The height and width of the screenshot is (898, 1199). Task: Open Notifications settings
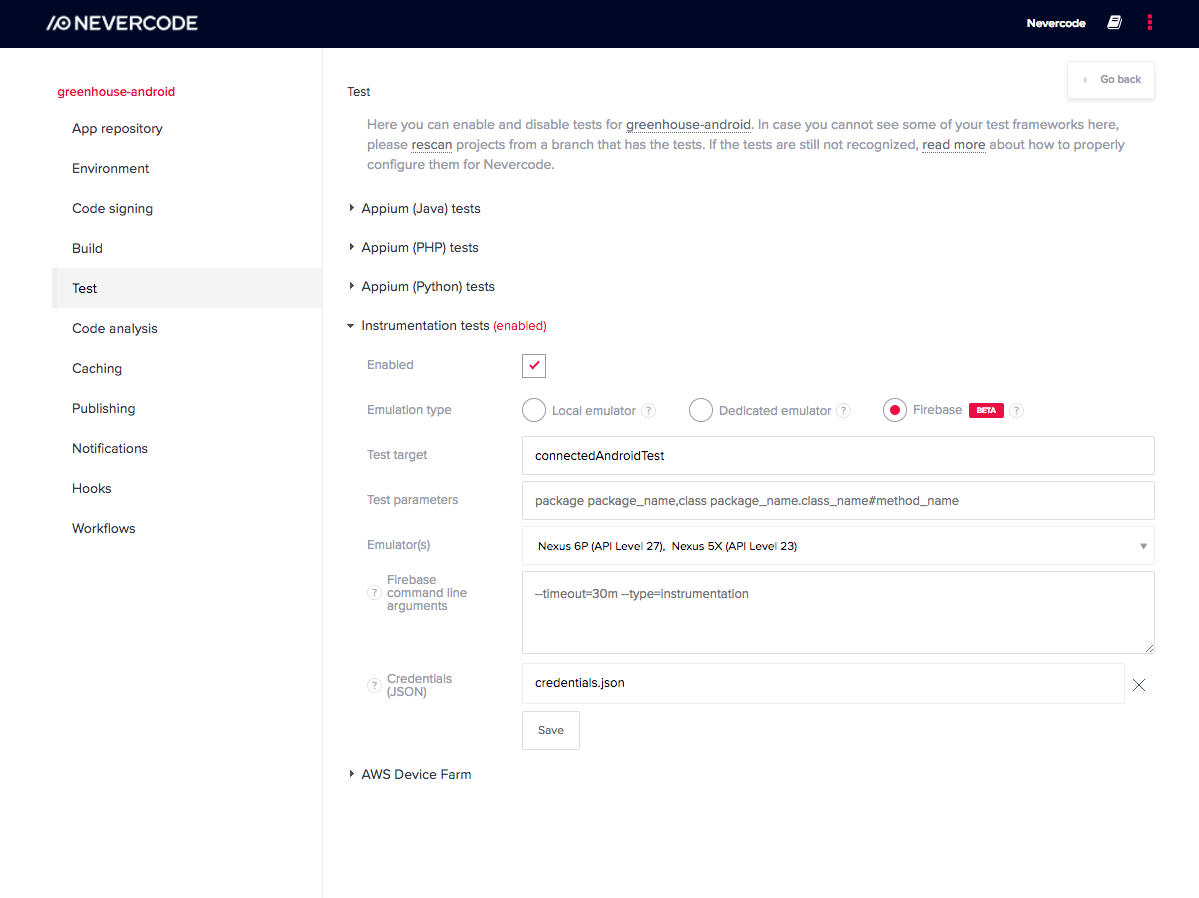pyautogui.click(x=109, y=448)
